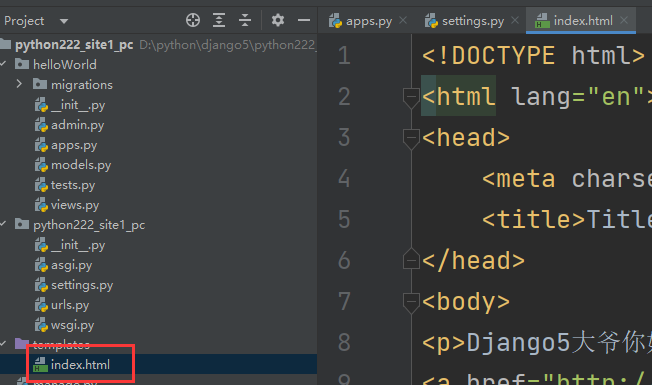Hide the Project panel with the minus icon

click(x=304, y=20)
